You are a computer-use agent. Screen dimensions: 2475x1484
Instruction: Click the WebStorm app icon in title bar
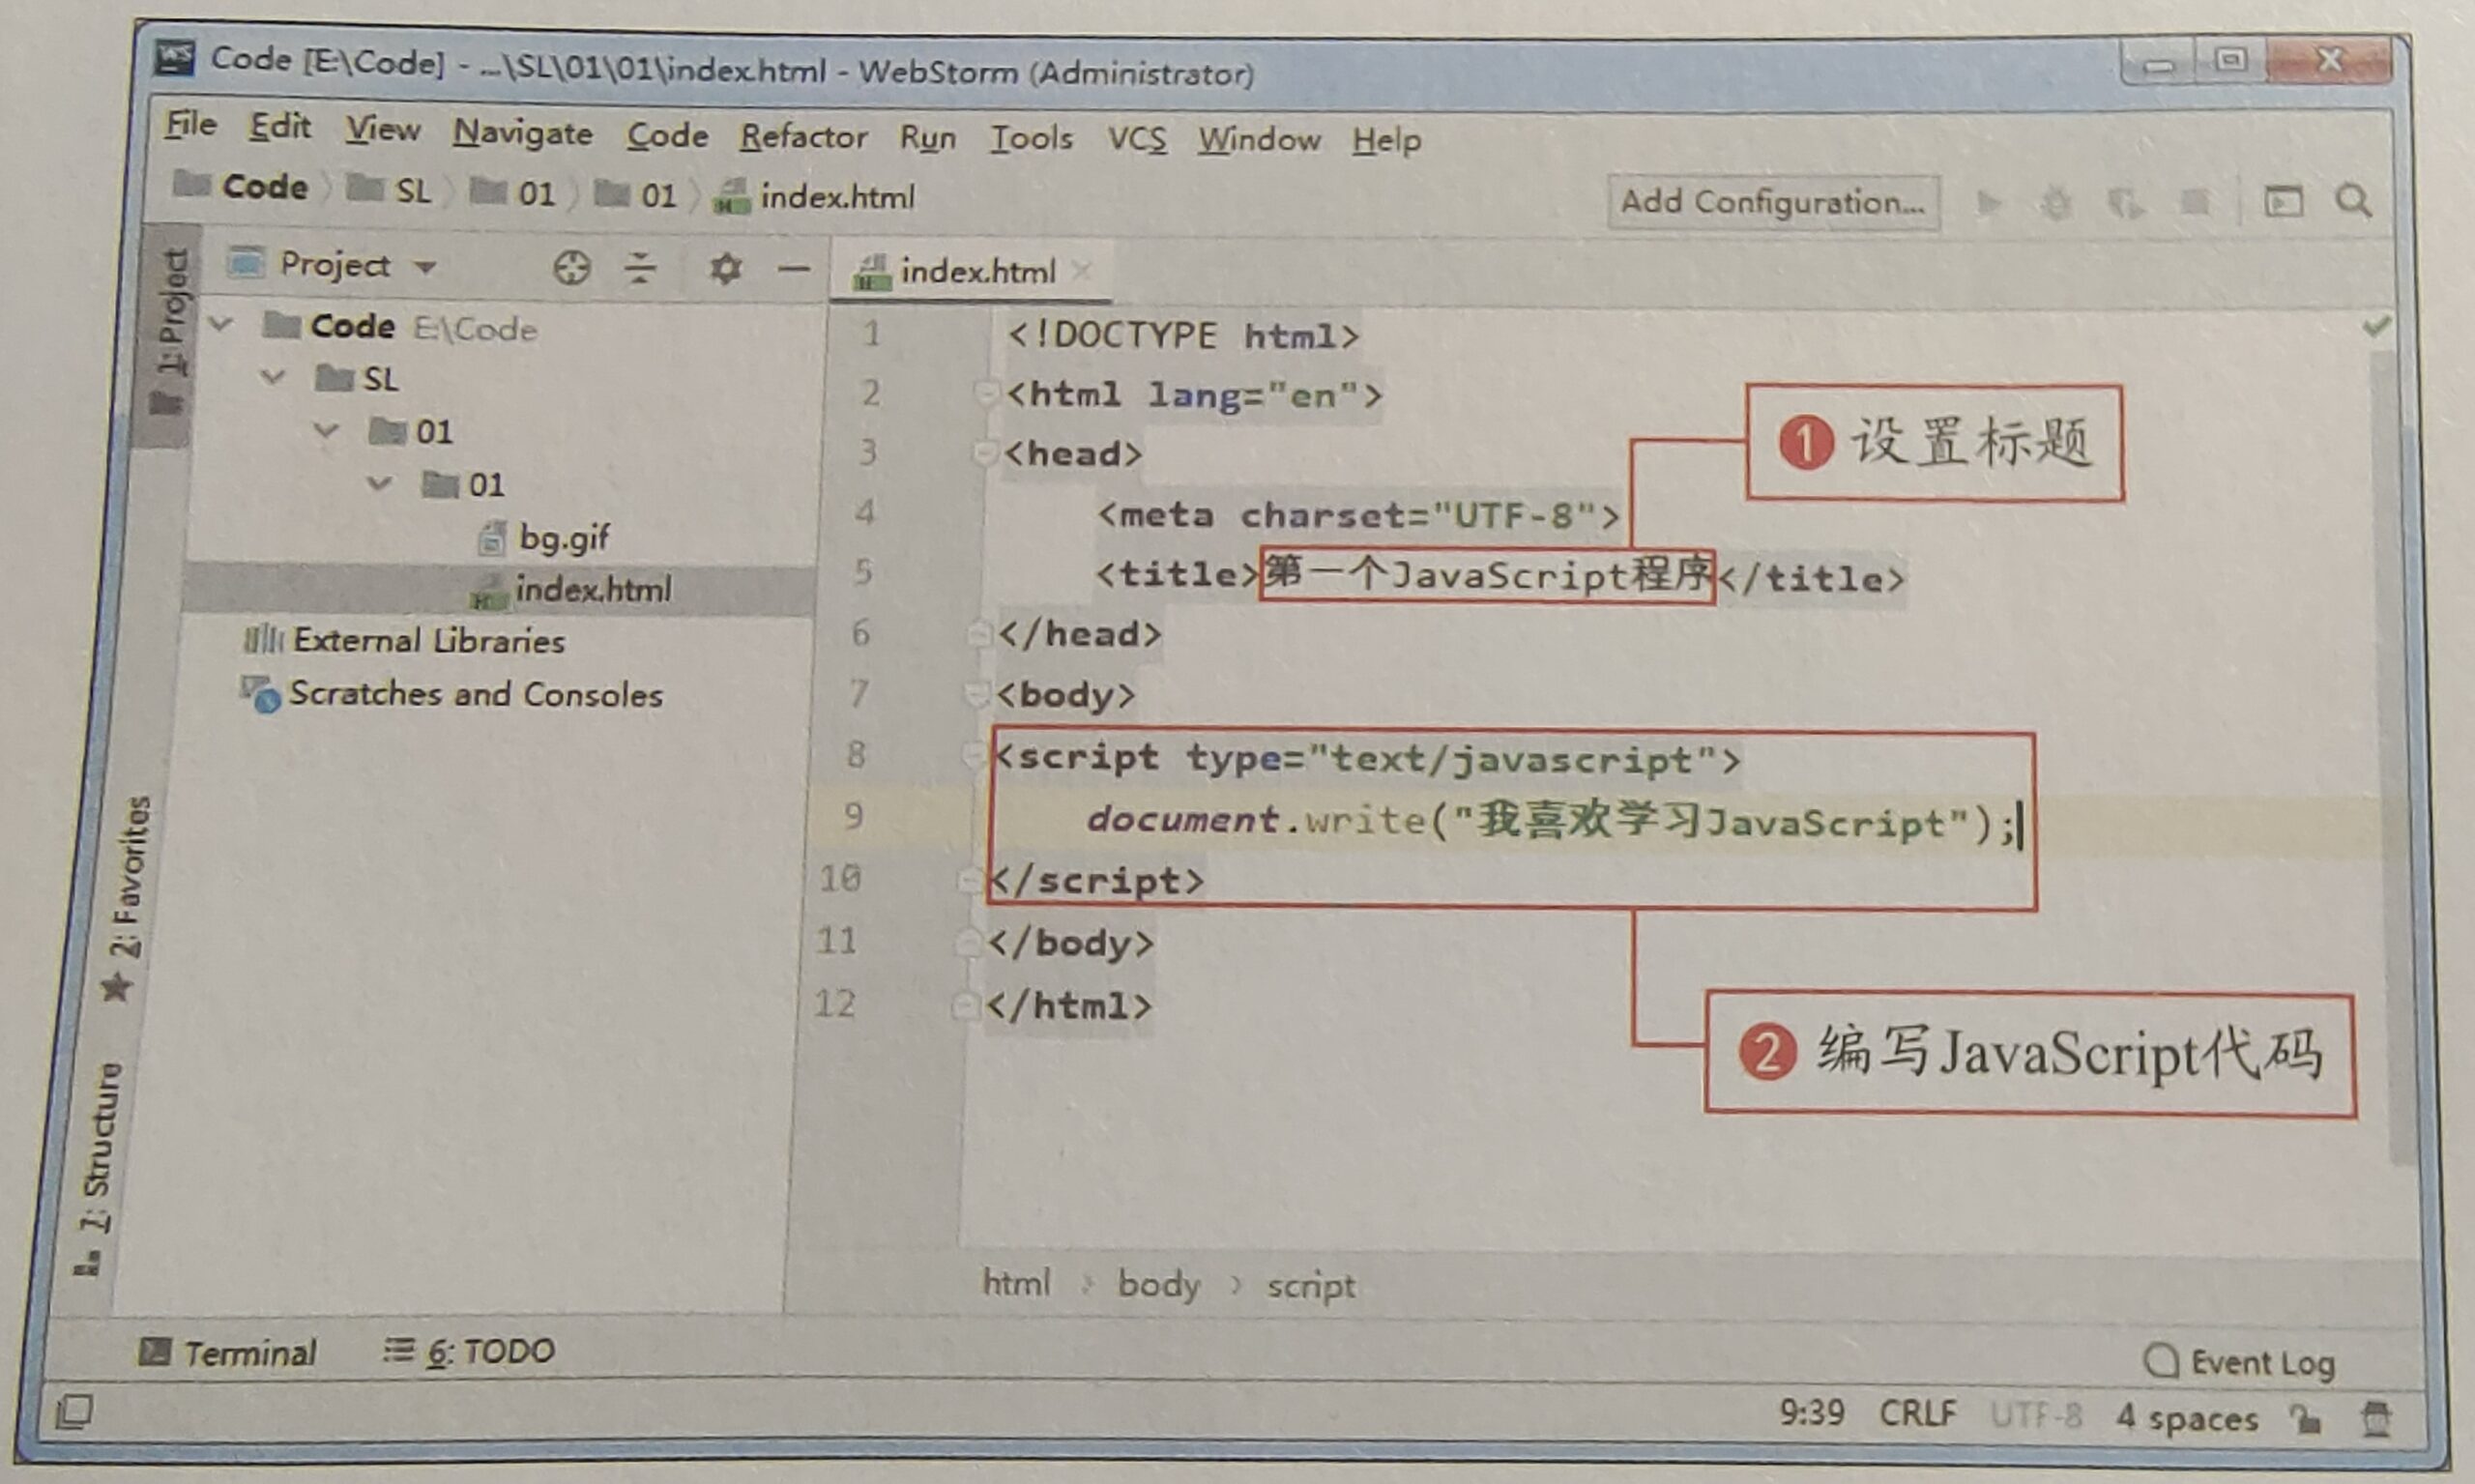pos(175,58)
